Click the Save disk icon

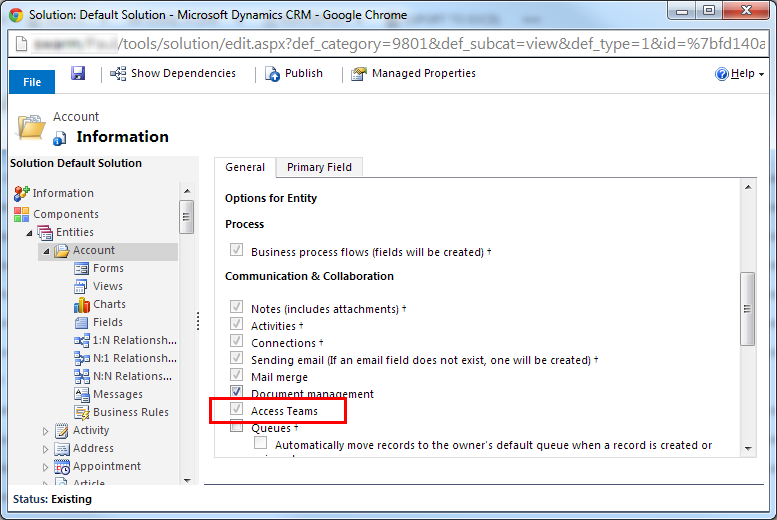78,73
